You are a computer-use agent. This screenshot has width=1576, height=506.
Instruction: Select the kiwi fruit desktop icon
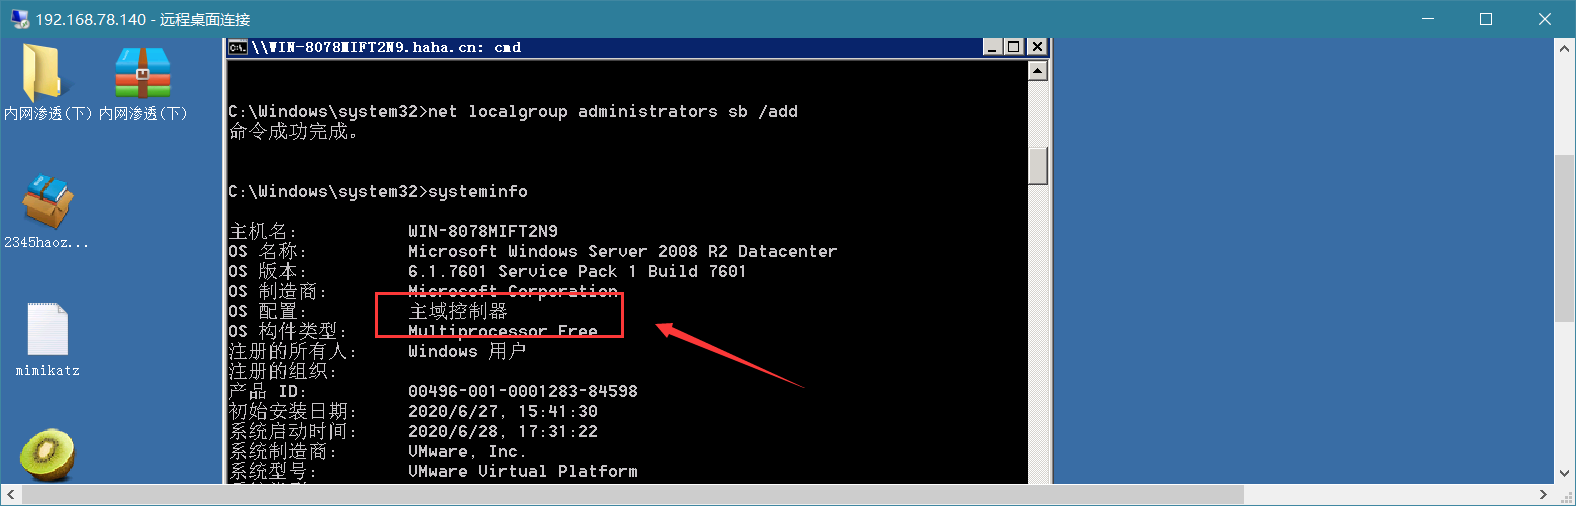coord(47,455)
